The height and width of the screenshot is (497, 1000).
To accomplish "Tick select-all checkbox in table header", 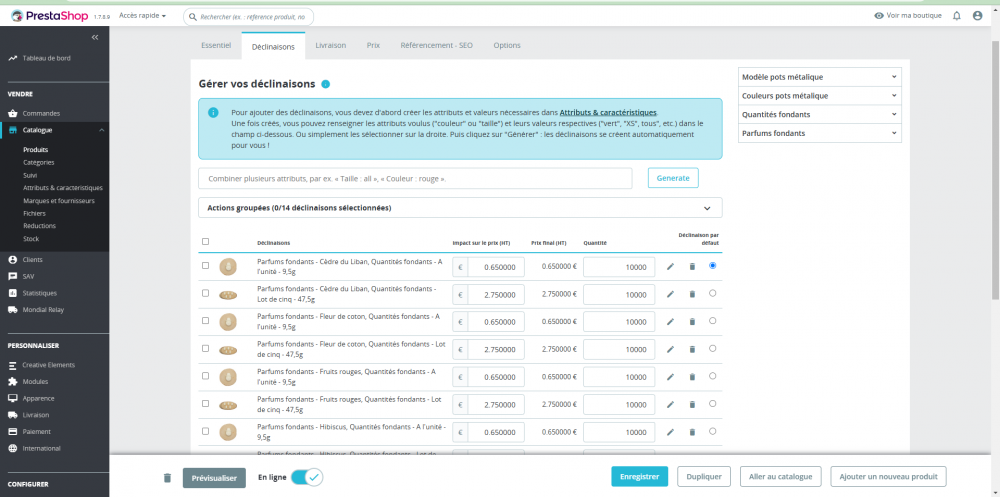I will (205, 241).
